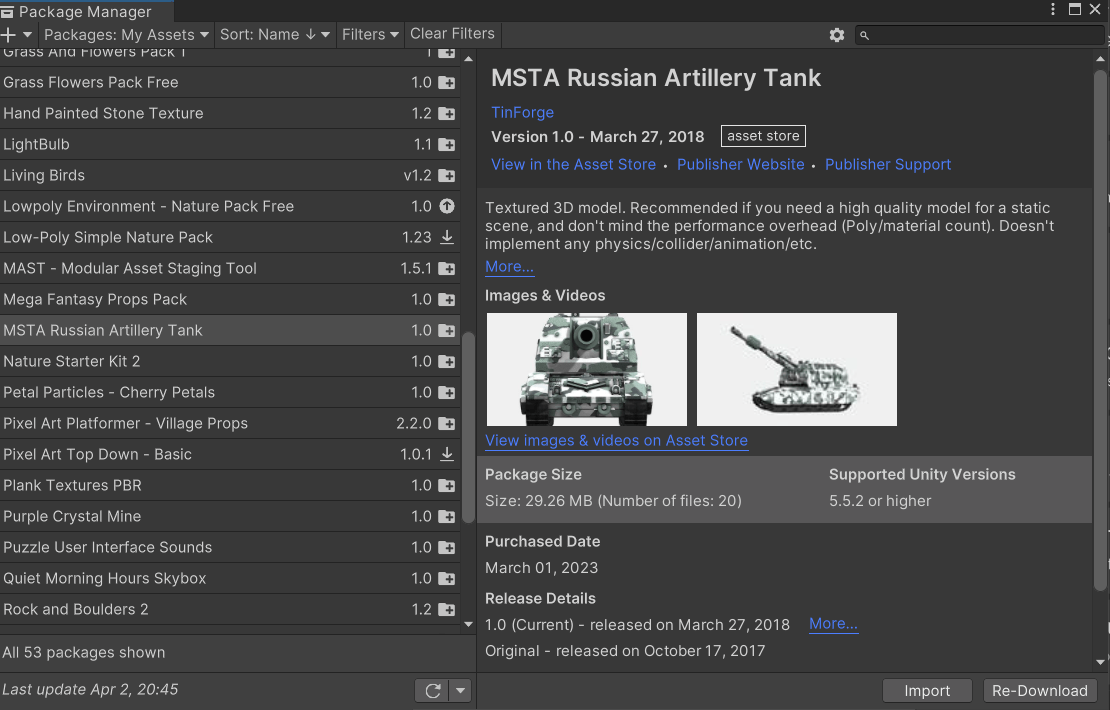Select the Nature Starter Kit 2 package
Screen dimensions: 1110x710
click(x=229, y=362)
